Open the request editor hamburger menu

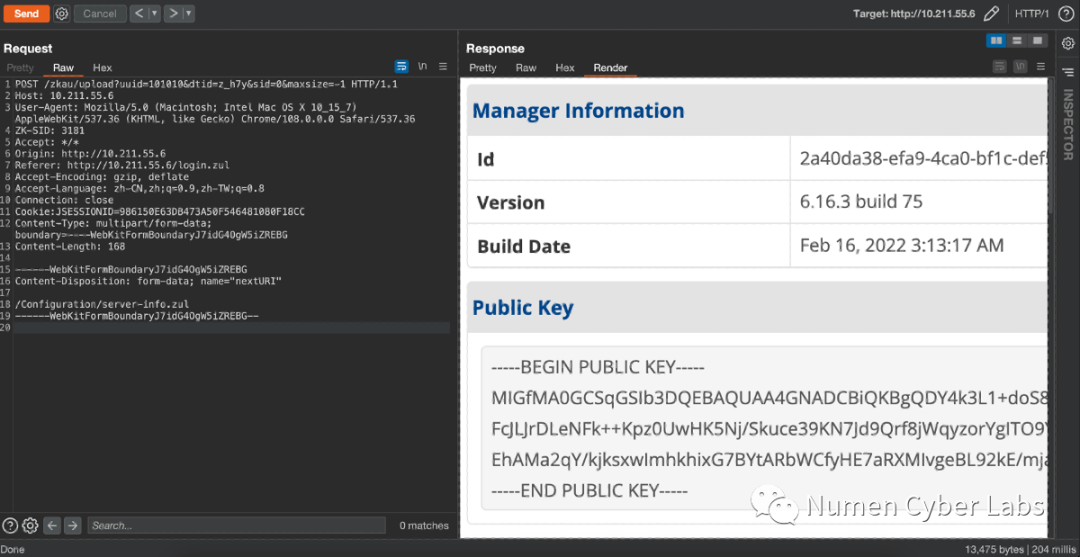[443, 67]
